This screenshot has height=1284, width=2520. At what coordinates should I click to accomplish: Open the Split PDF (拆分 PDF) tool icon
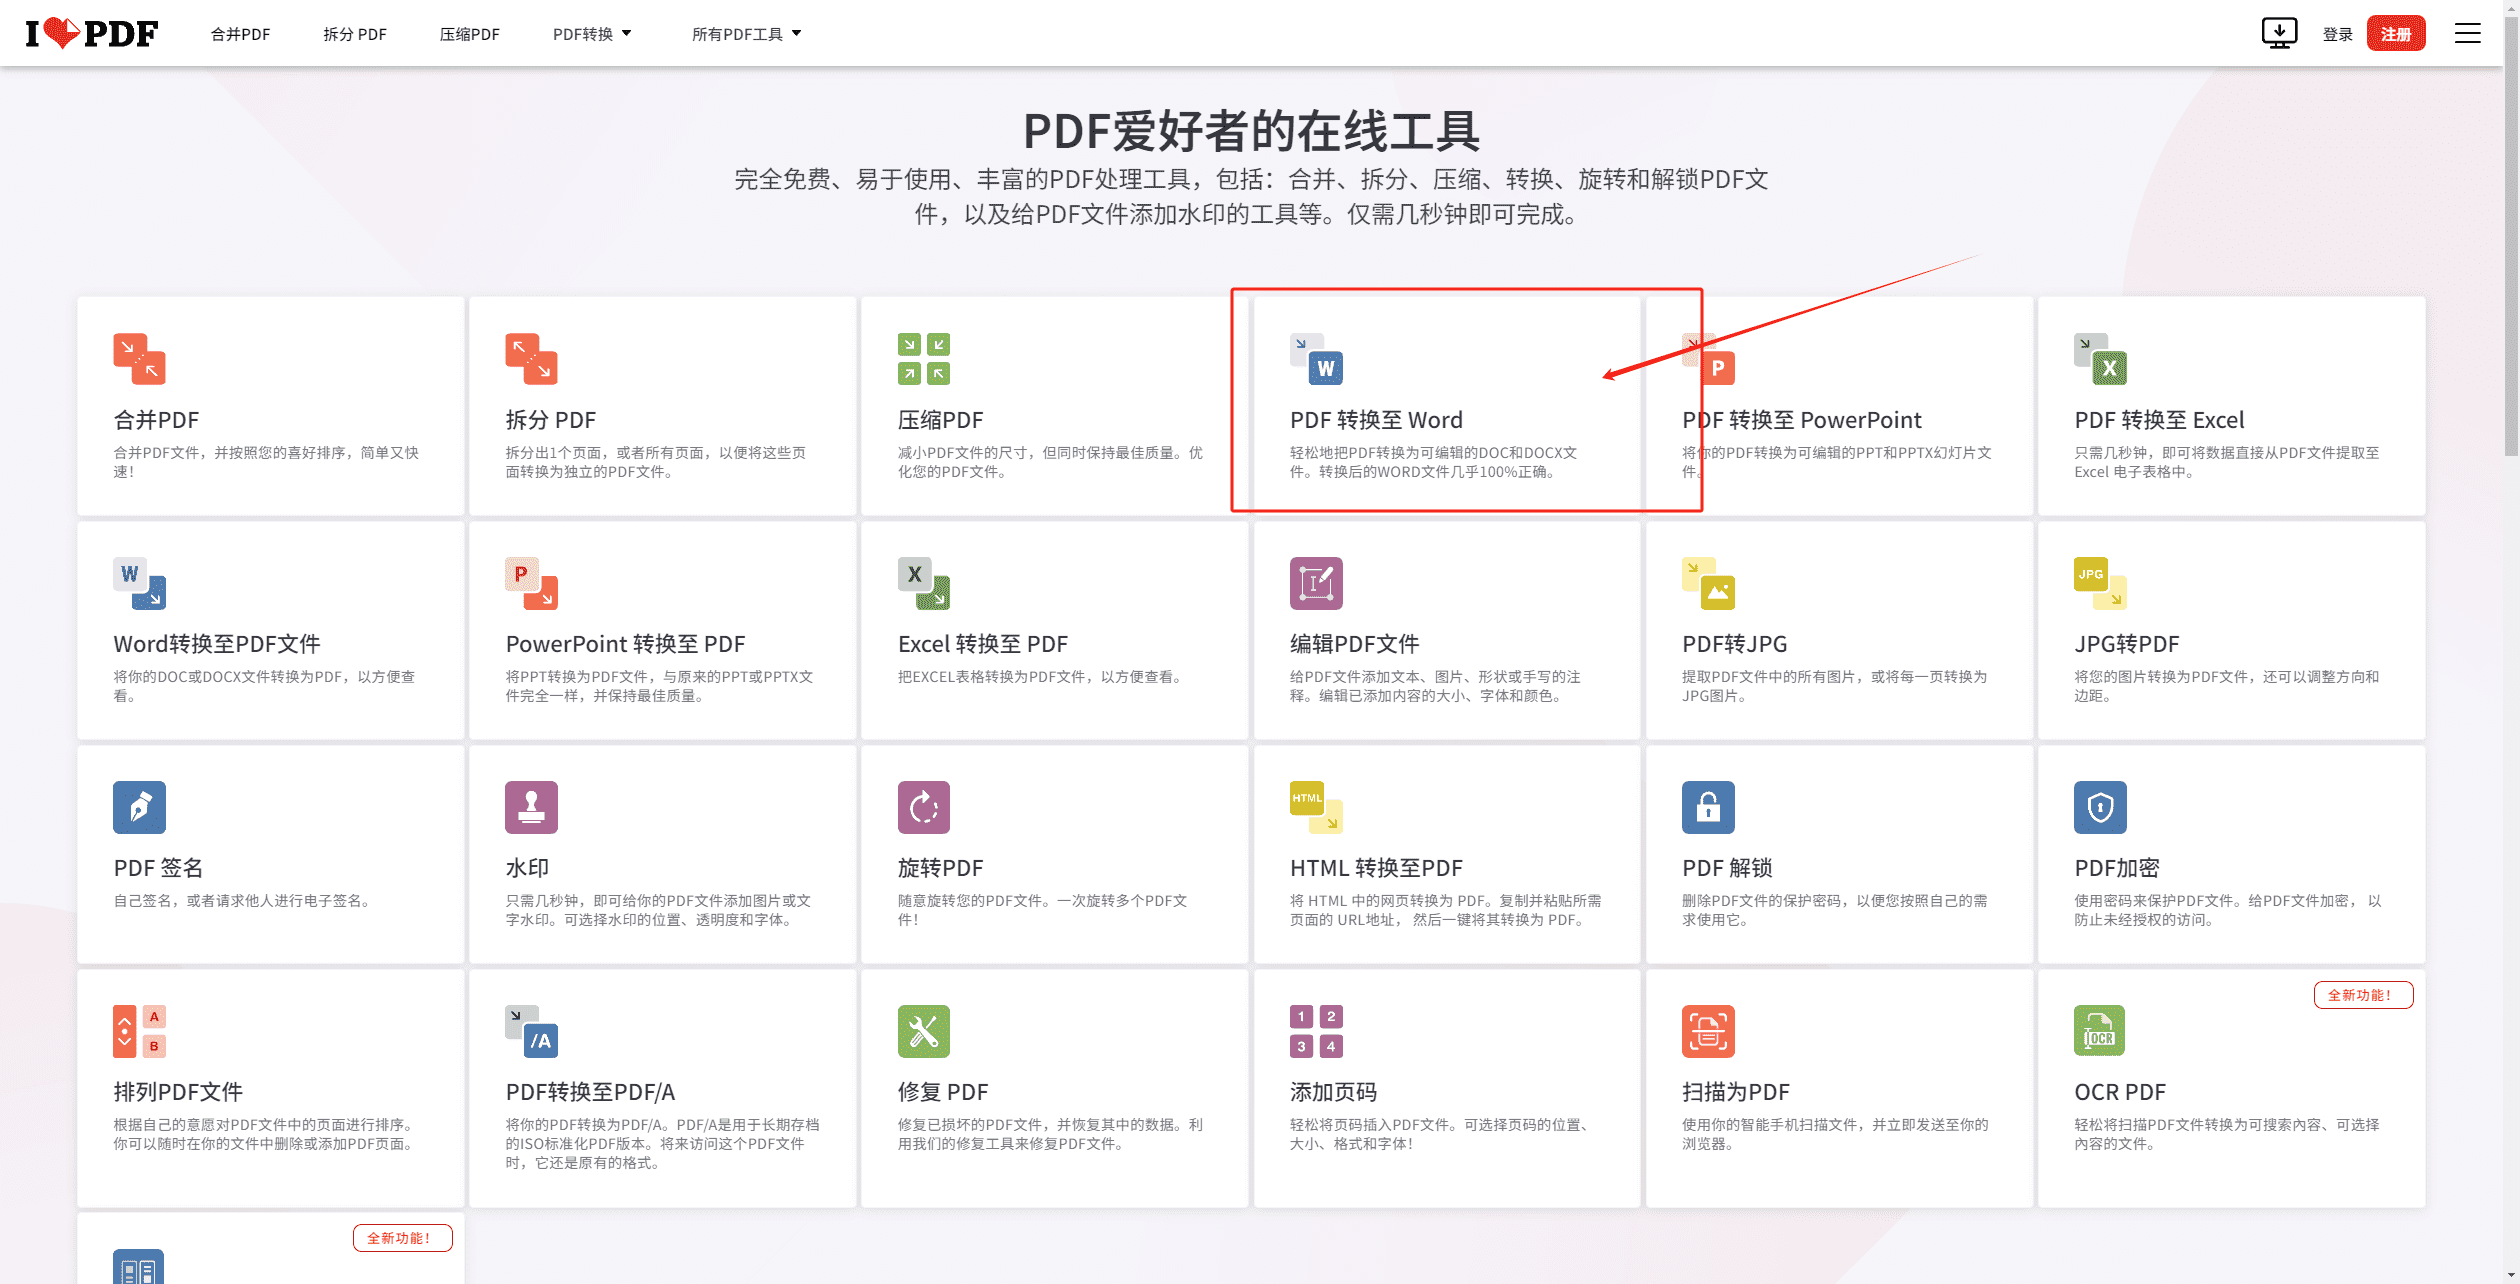531,359
